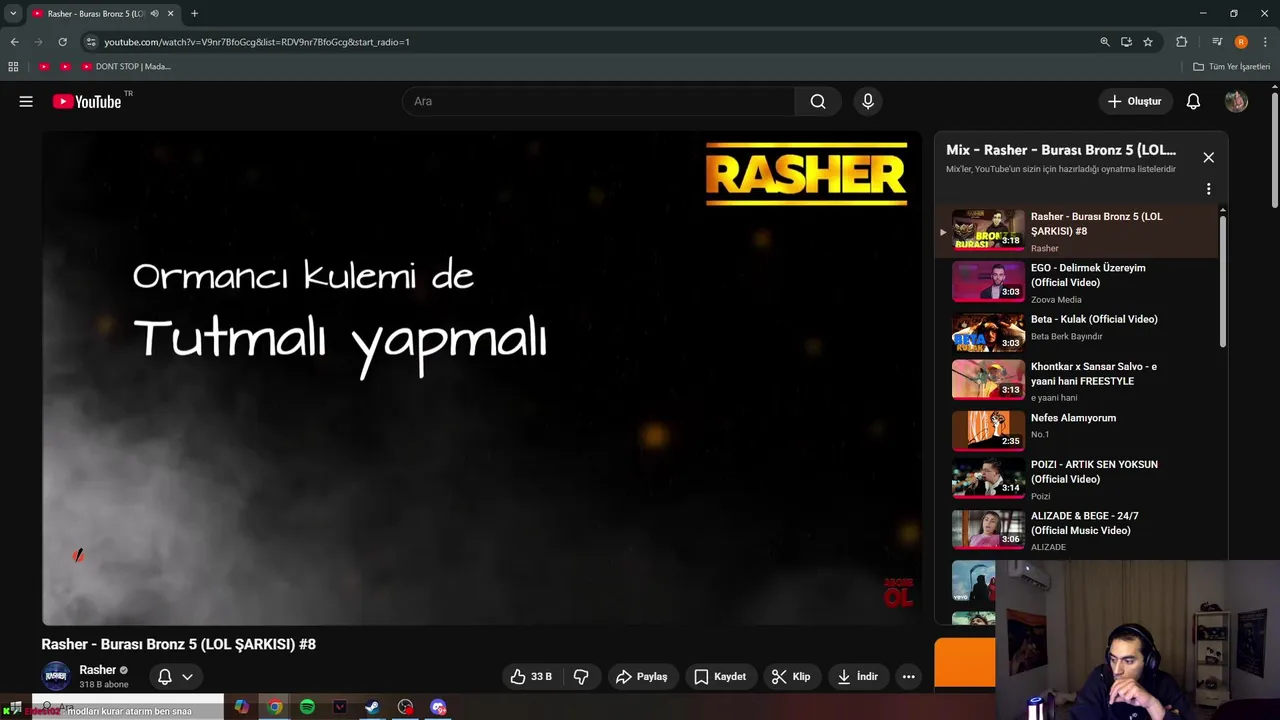This screenshot has width=1280, height=720.
Task: Open zoom magnifier icon in address bar
Action: (1105, 42)
